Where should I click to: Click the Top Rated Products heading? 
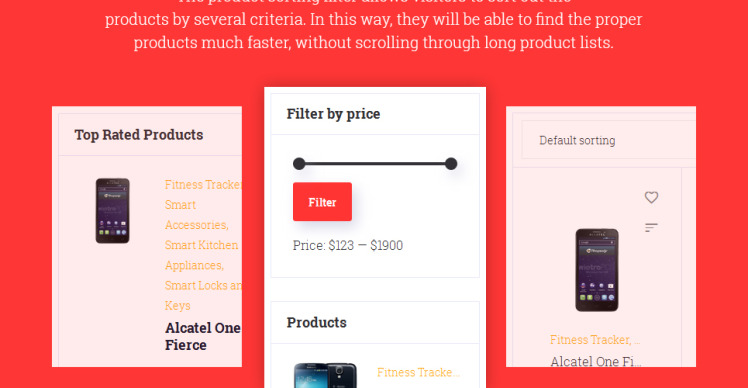pos(139,135)
